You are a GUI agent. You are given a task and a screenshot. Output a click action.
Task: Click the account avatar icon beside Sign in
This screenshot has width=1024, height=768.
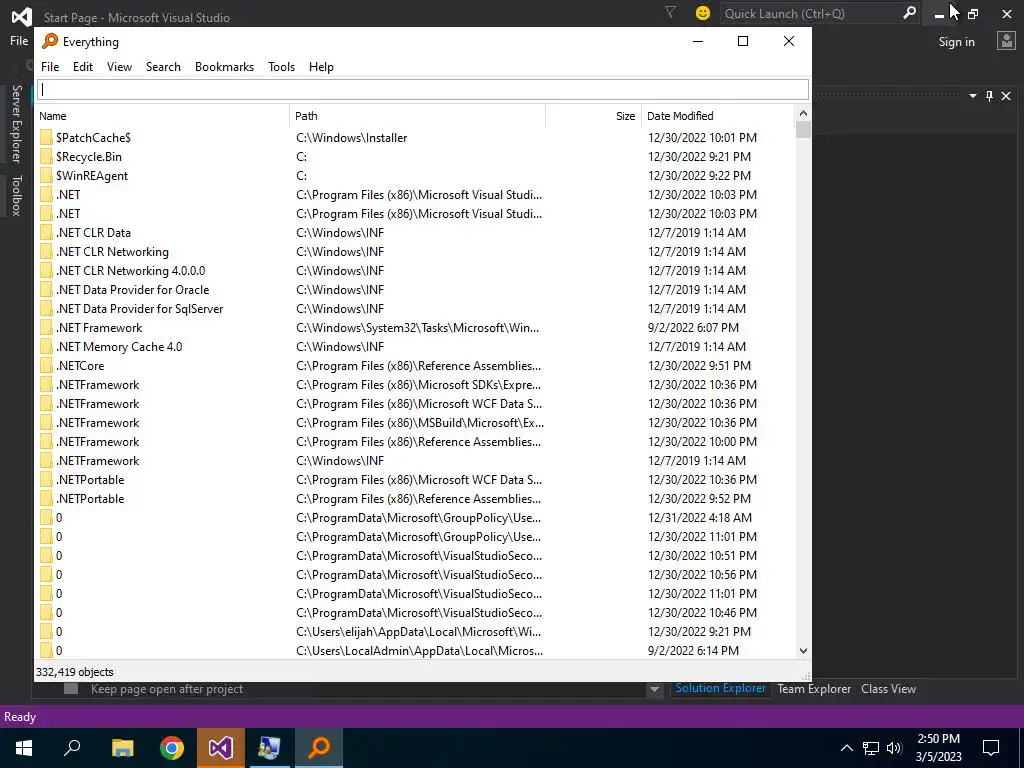click(1006, 41)
